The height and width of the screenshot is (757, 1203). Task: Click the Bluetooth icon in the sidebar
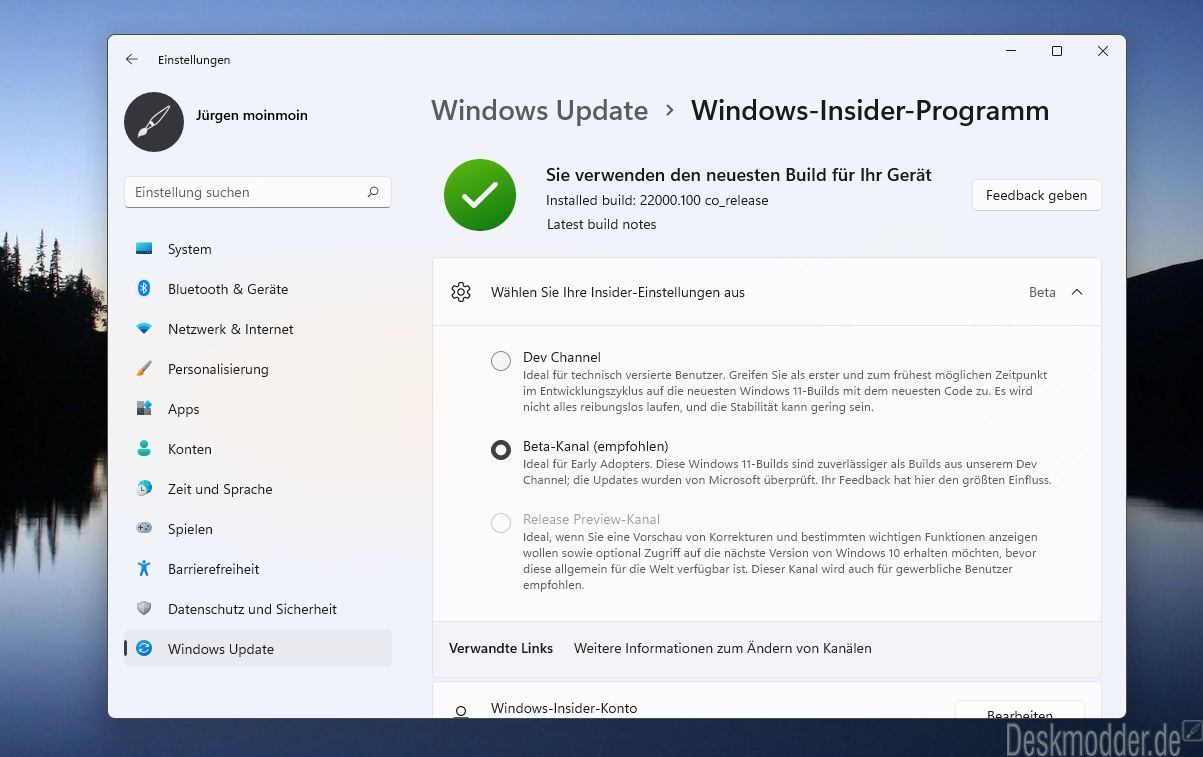click(x=144, y=289)
